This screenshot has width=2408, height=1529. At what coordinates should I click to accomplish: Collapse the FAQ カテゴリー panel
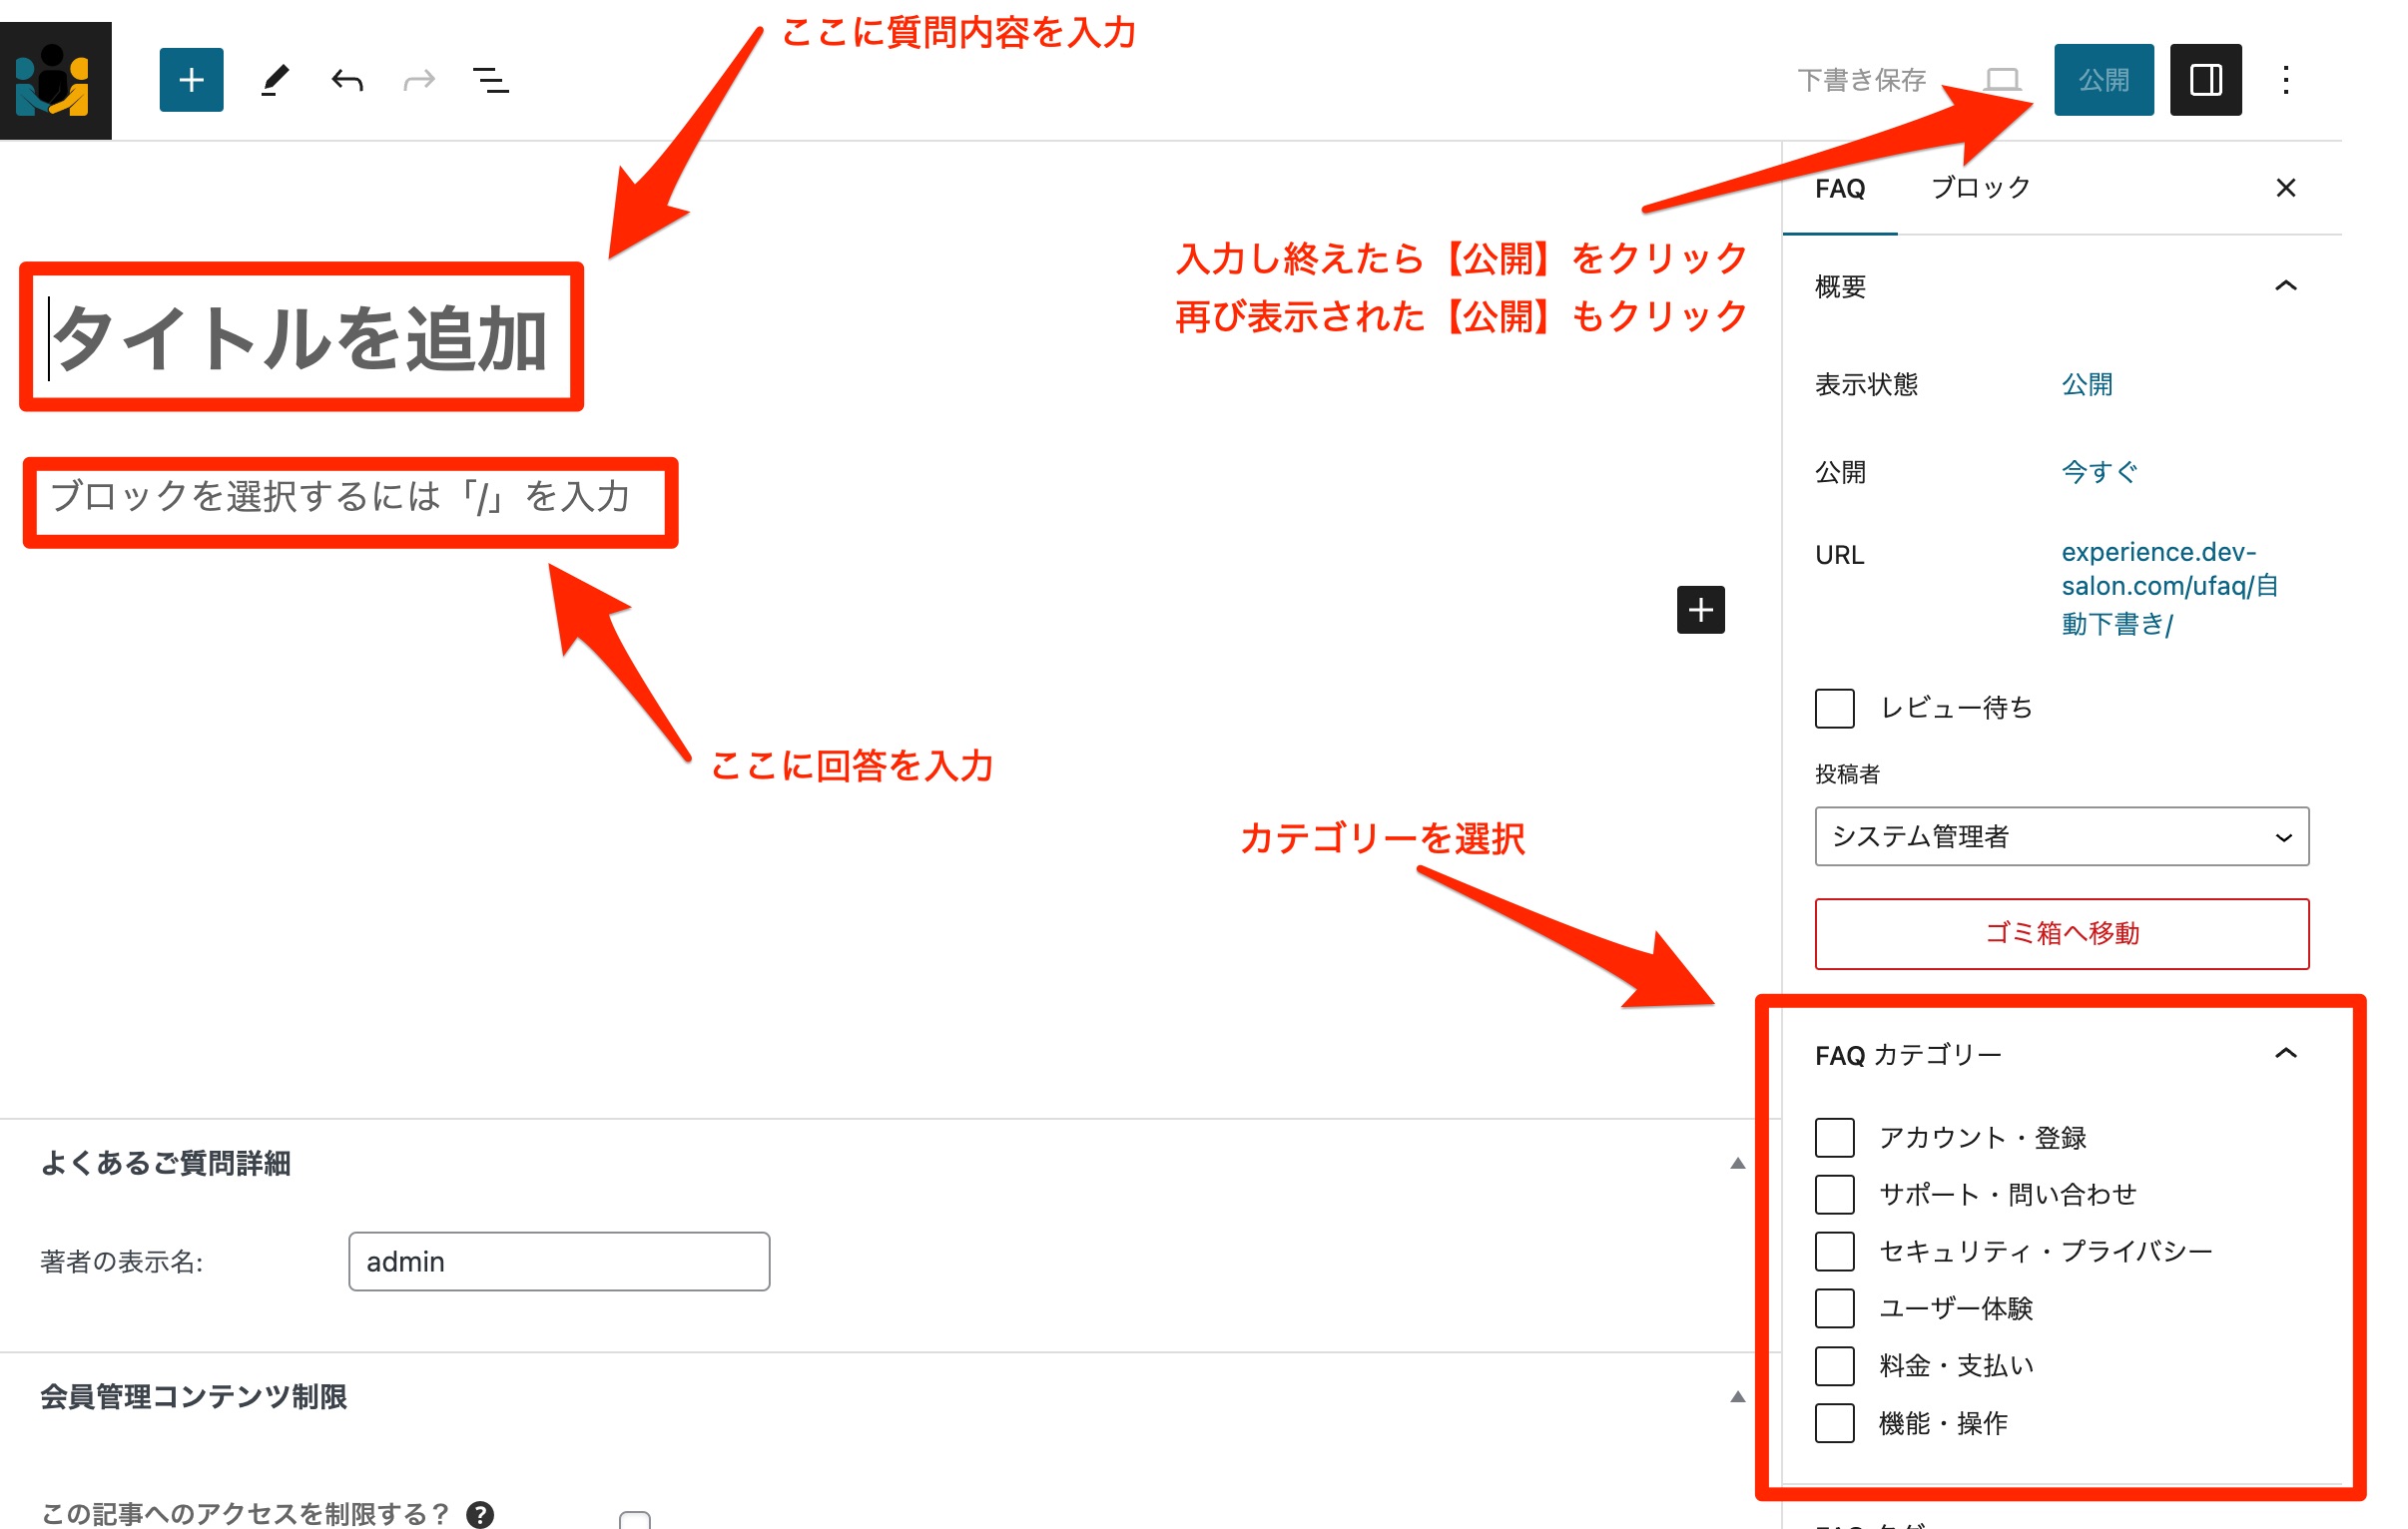2285,1054
